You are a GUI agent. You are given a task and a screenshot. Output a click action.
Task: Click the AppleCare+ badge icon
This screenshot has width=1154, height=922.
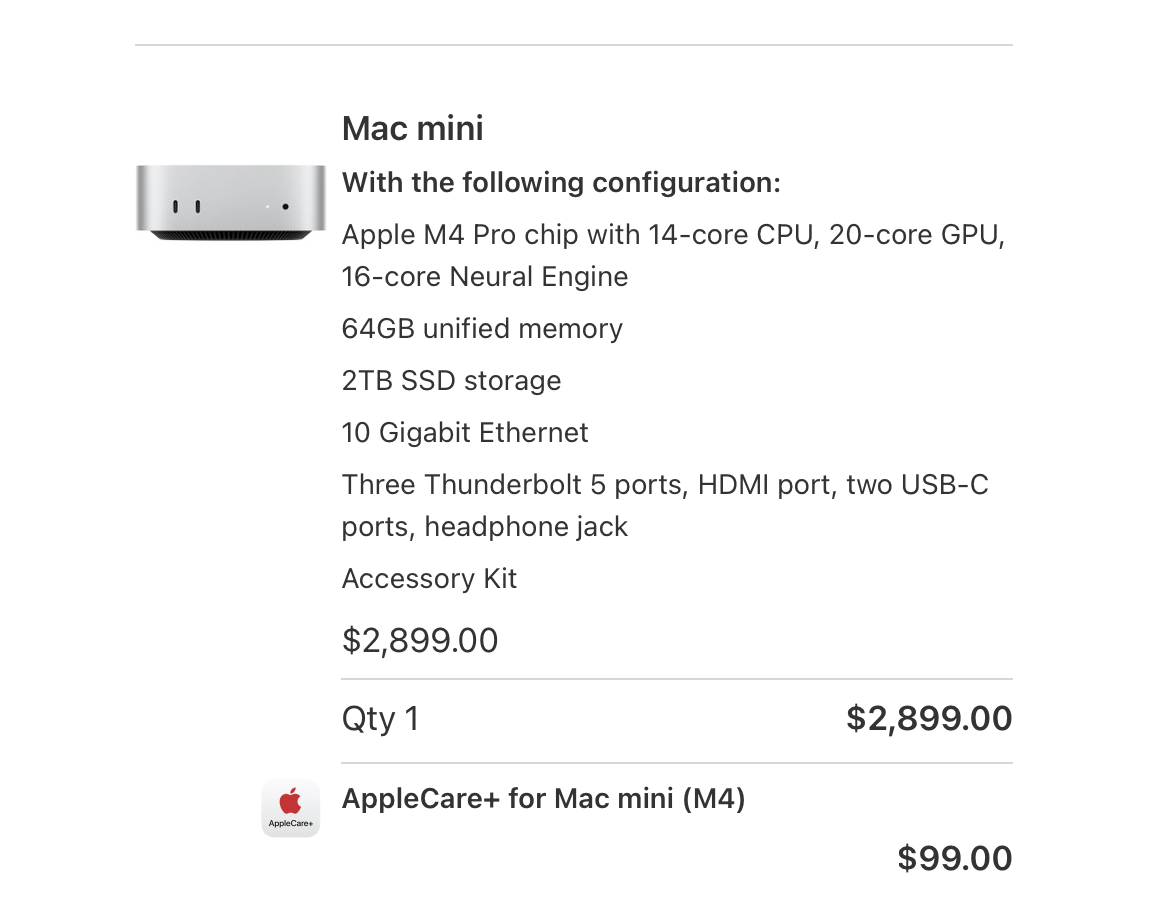coord(290,808)
